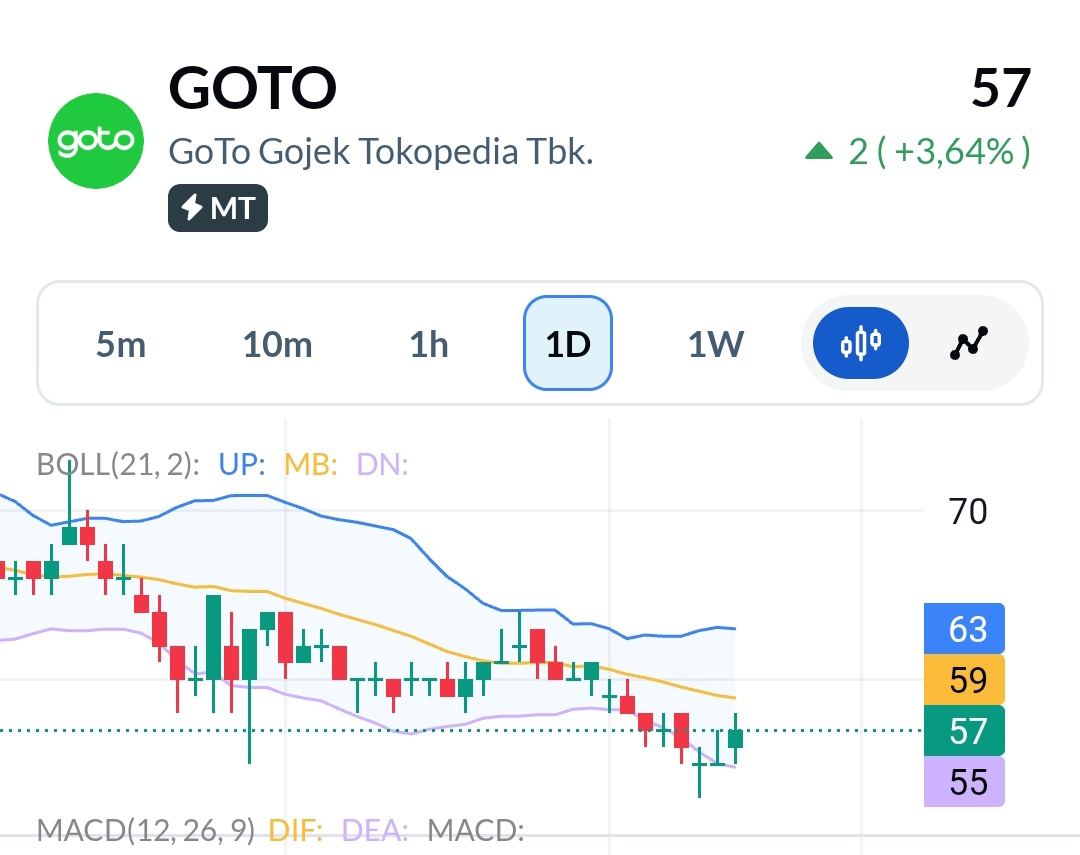Click the MB: Bollinger label
This screenshot has width=1080, height=855.
coord(311,464)
